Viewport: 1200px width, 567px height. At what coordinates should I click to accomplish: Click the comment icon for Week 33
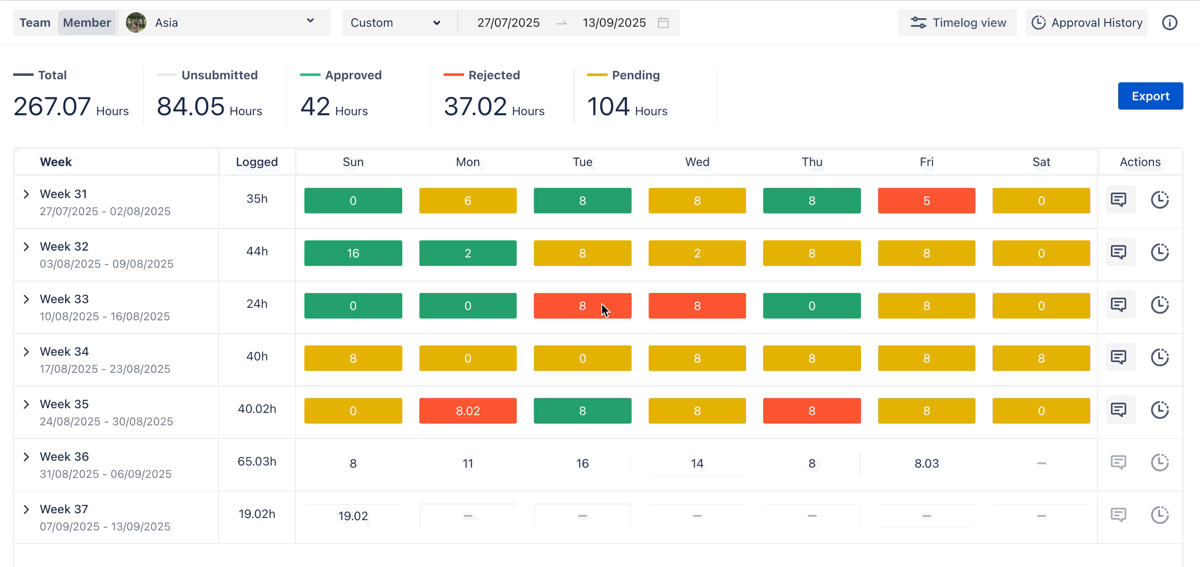pyautogui.click(x=1119, y=305)
